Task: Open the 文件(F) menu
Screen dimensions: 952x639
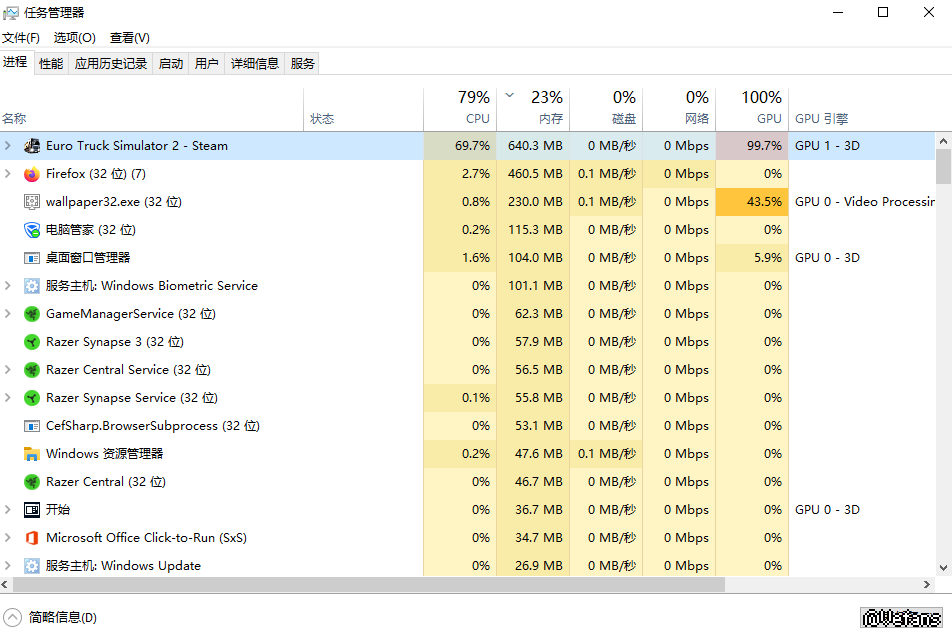Action: pyautogui.click(x=21, y=38)
